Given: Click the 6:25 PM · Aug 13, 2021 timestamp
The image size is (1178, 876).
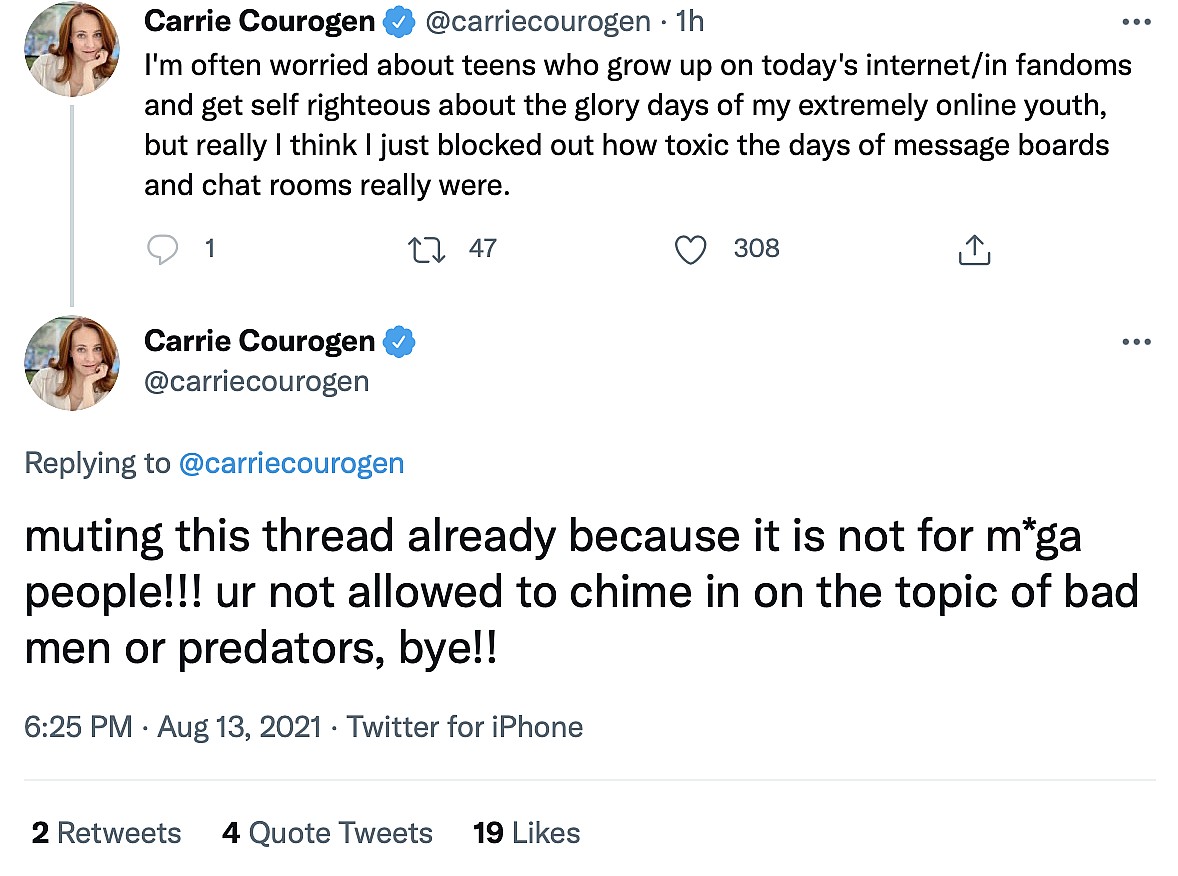Looking at the screenshot, I should click(x=172, y=726).
